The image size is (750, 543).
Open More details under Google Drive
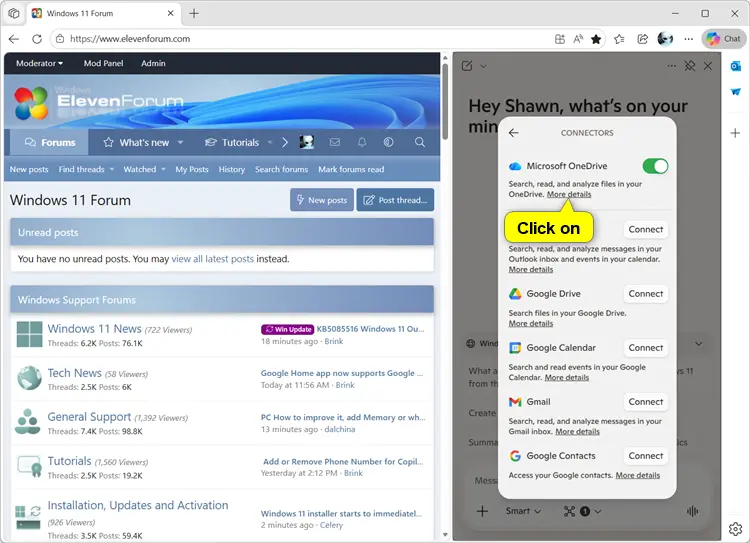[530, 323]
